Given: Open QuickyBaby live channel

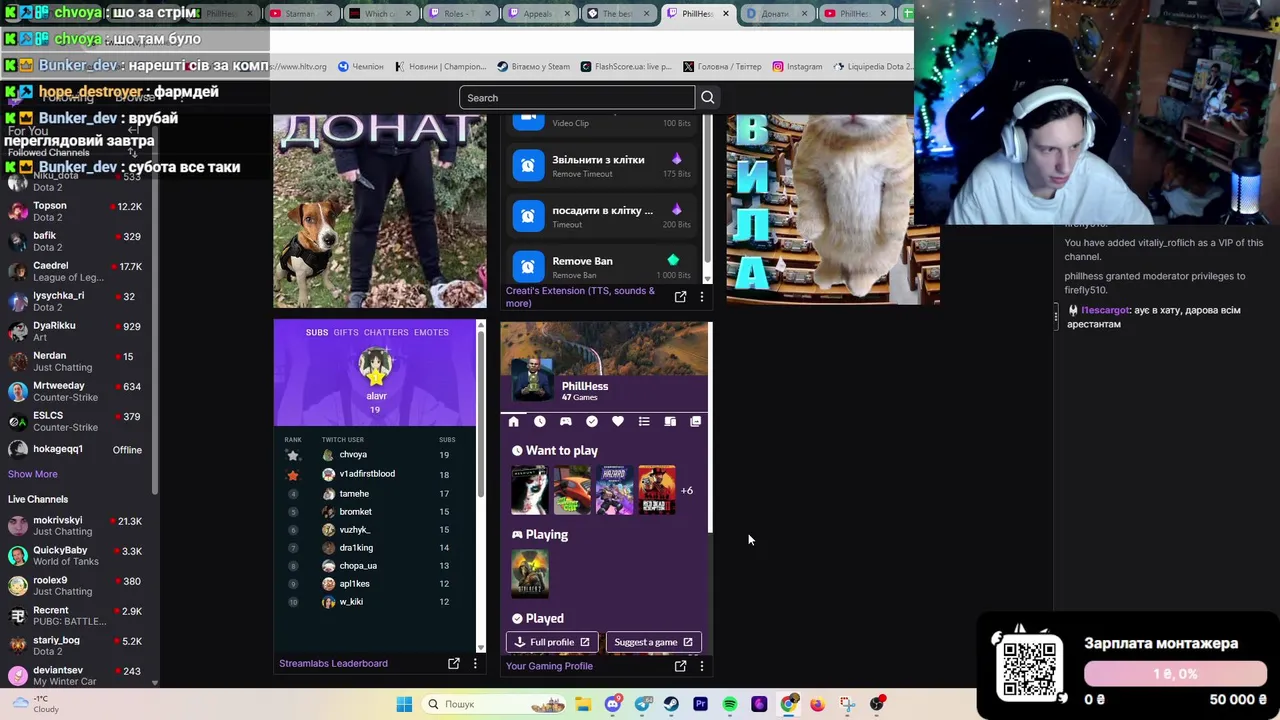Looking at the screenshot, I should tap(75, 556).
